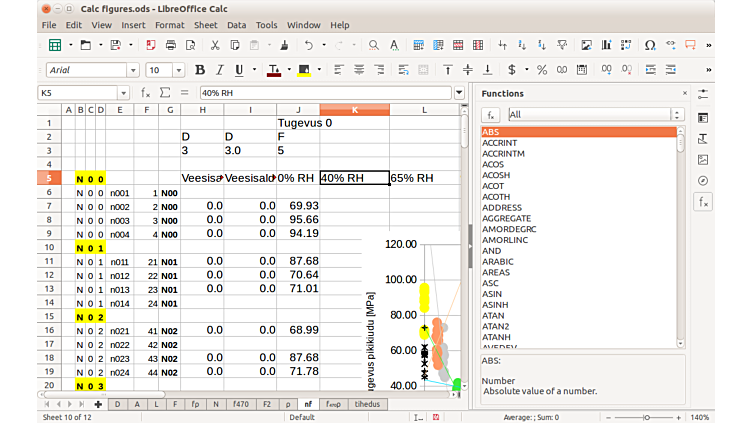Screen dimensions: 752x423
Task: Click the Format as Currency icon
Action: [x=513, y=70]
